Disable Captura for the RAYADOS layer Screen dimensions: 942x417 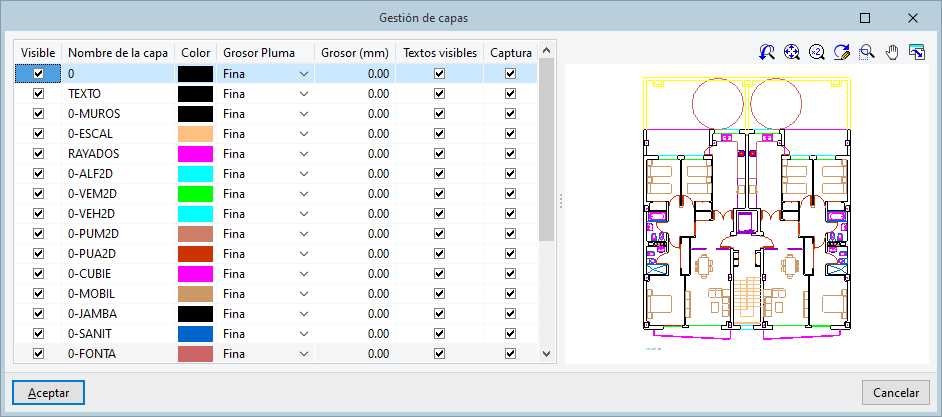pos(510,154)
